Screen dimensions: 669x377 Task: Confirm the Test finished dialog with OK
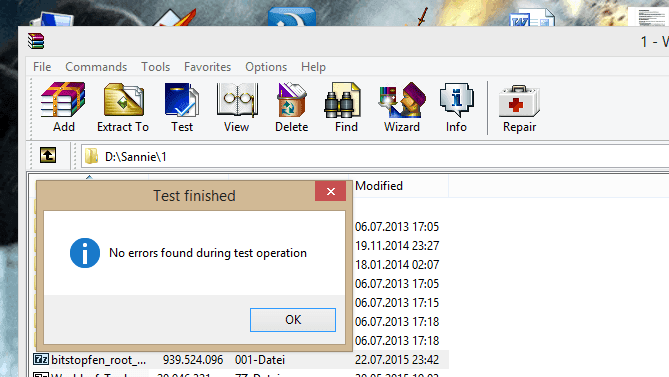(x=293, y=320)
